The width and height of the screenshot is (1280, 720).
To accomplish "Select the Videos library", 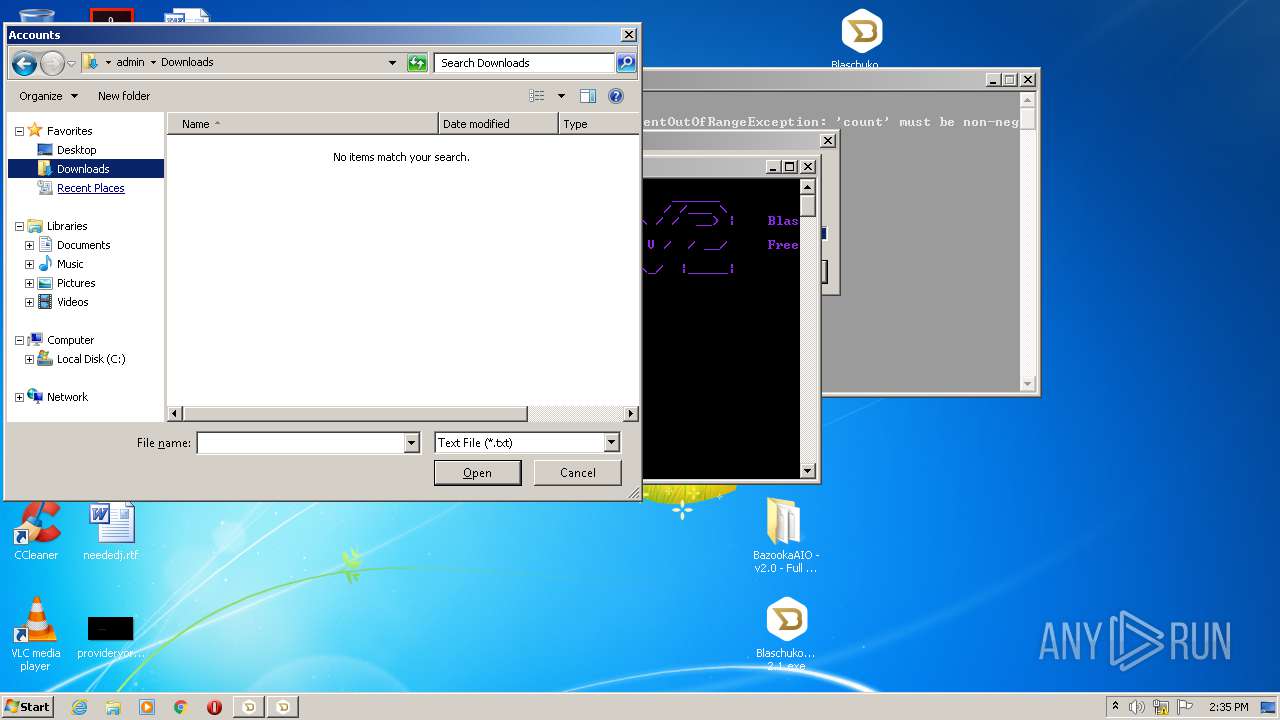I will click(x=72, y=302).
